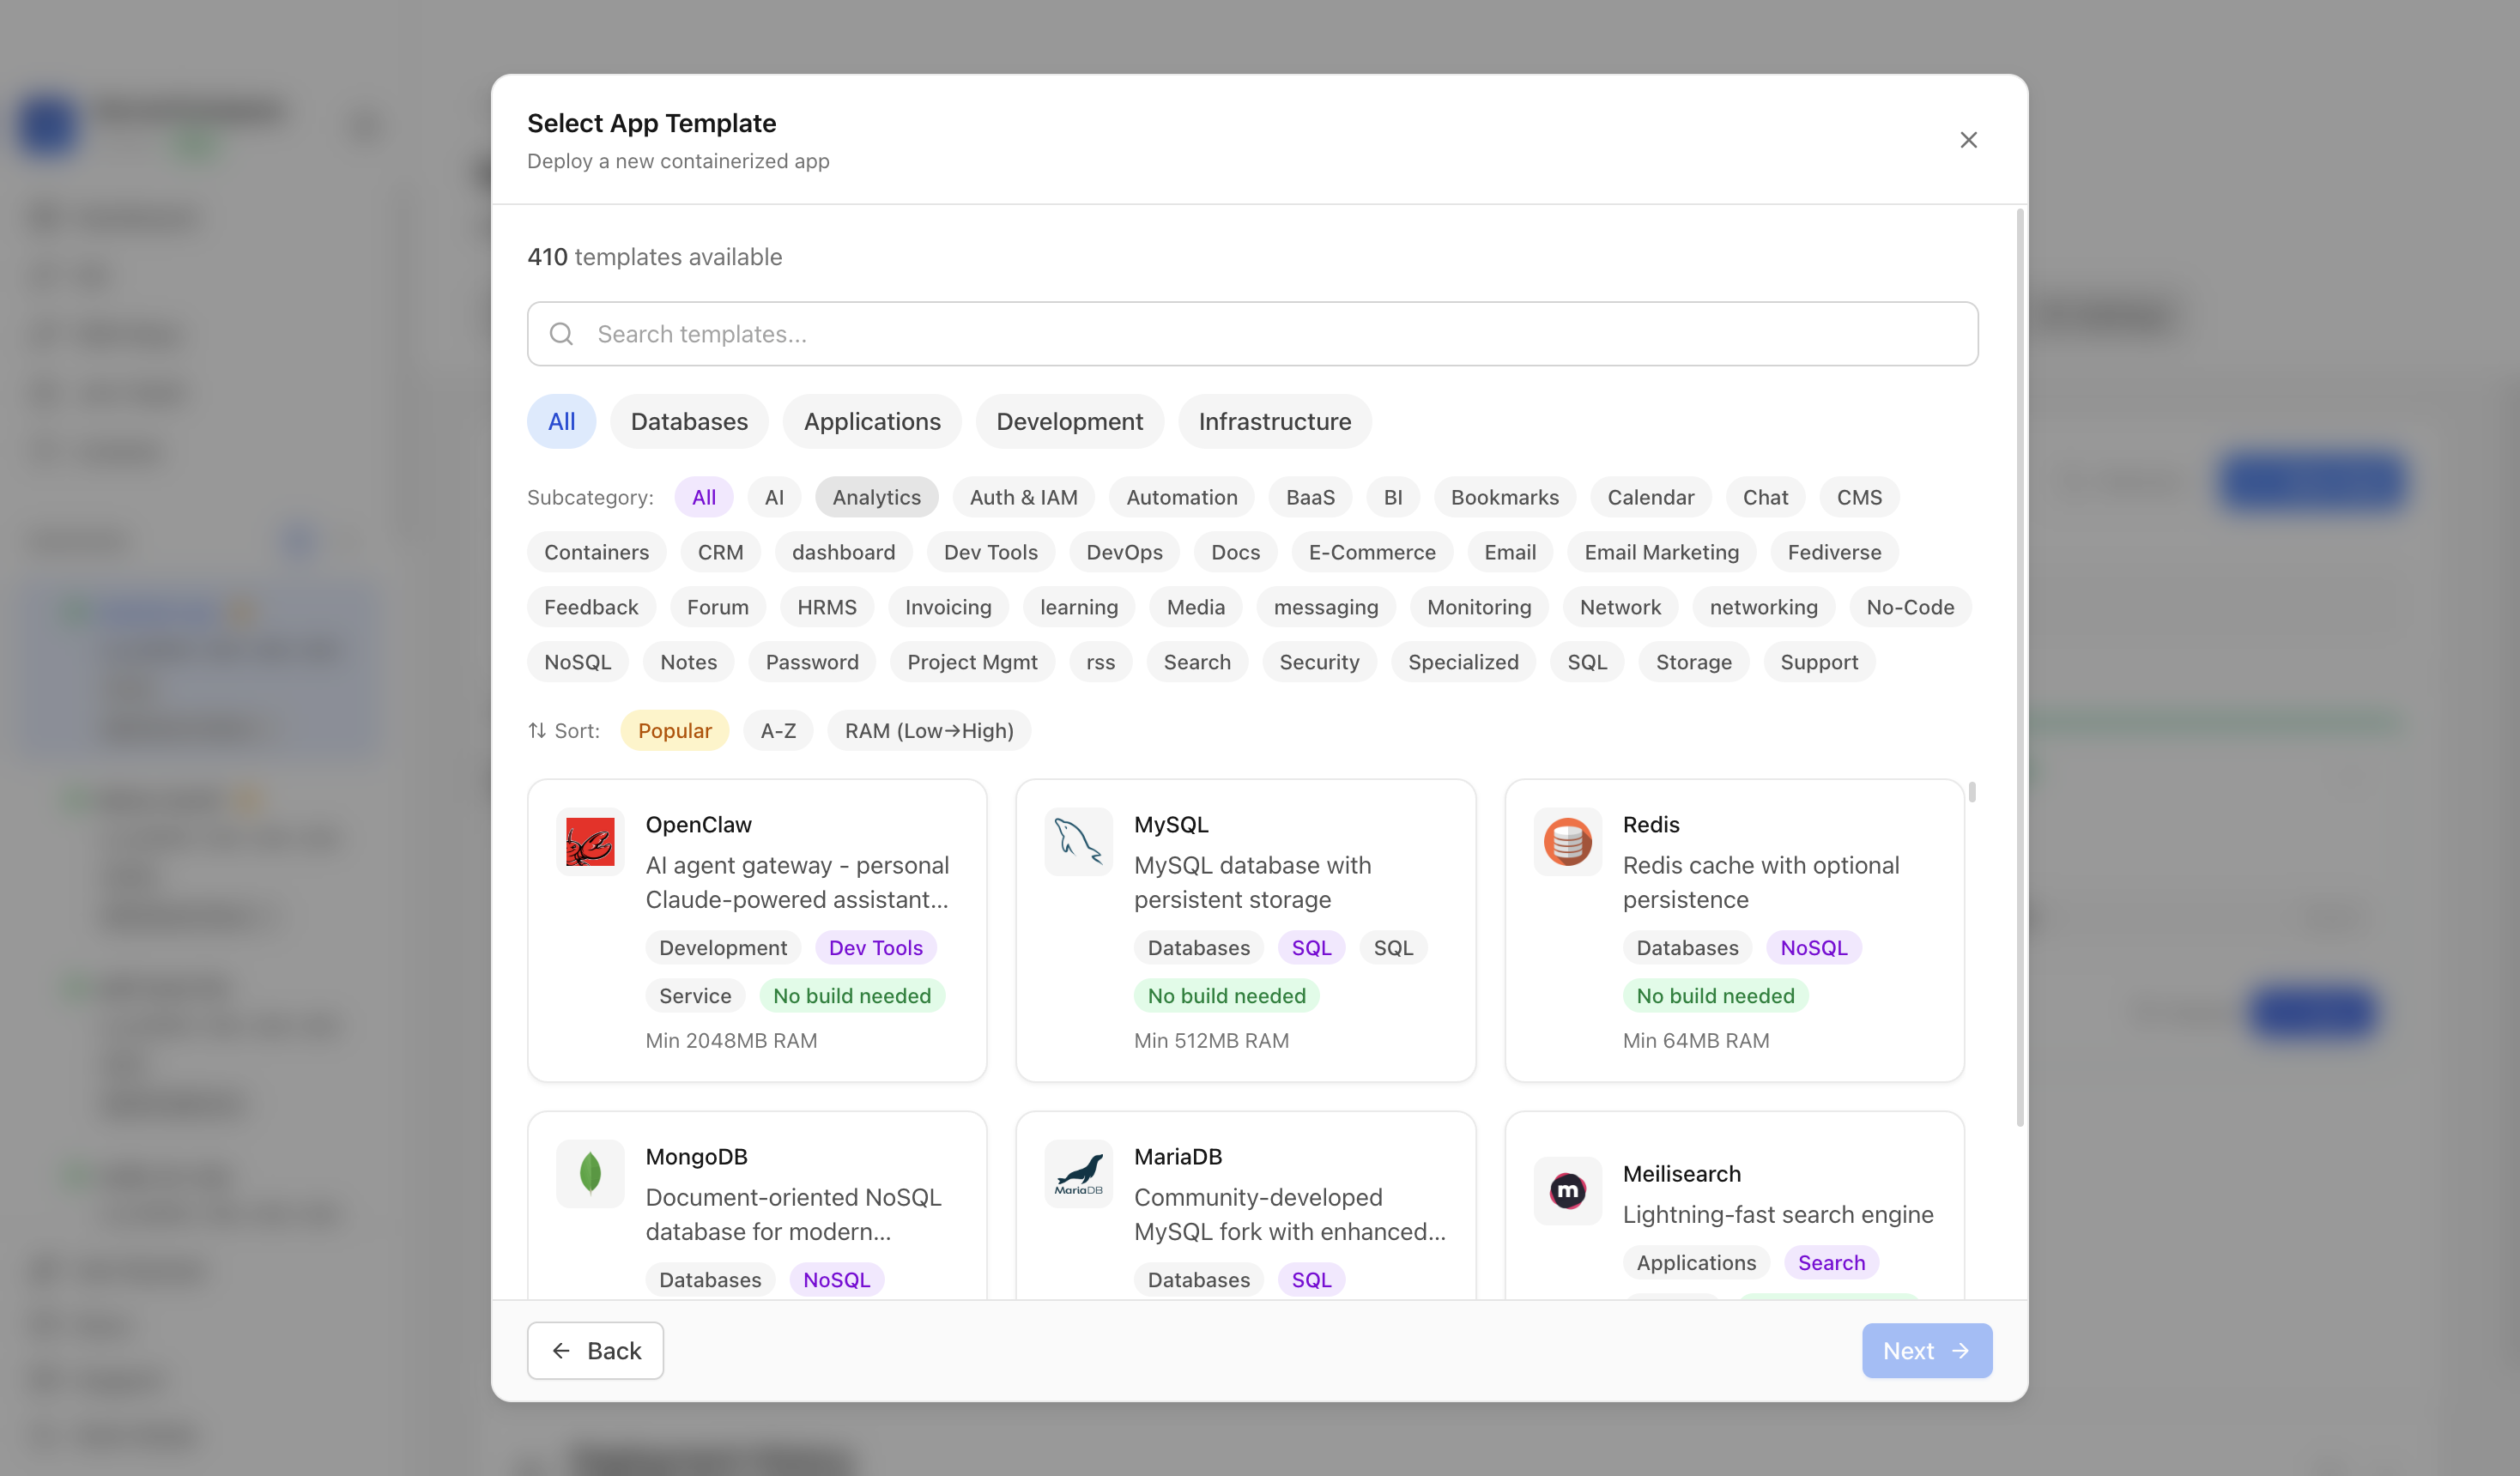The image size is (2520, 1476).
Task: Filter by Project Mgmt subcategory
Action: (972, 662)
